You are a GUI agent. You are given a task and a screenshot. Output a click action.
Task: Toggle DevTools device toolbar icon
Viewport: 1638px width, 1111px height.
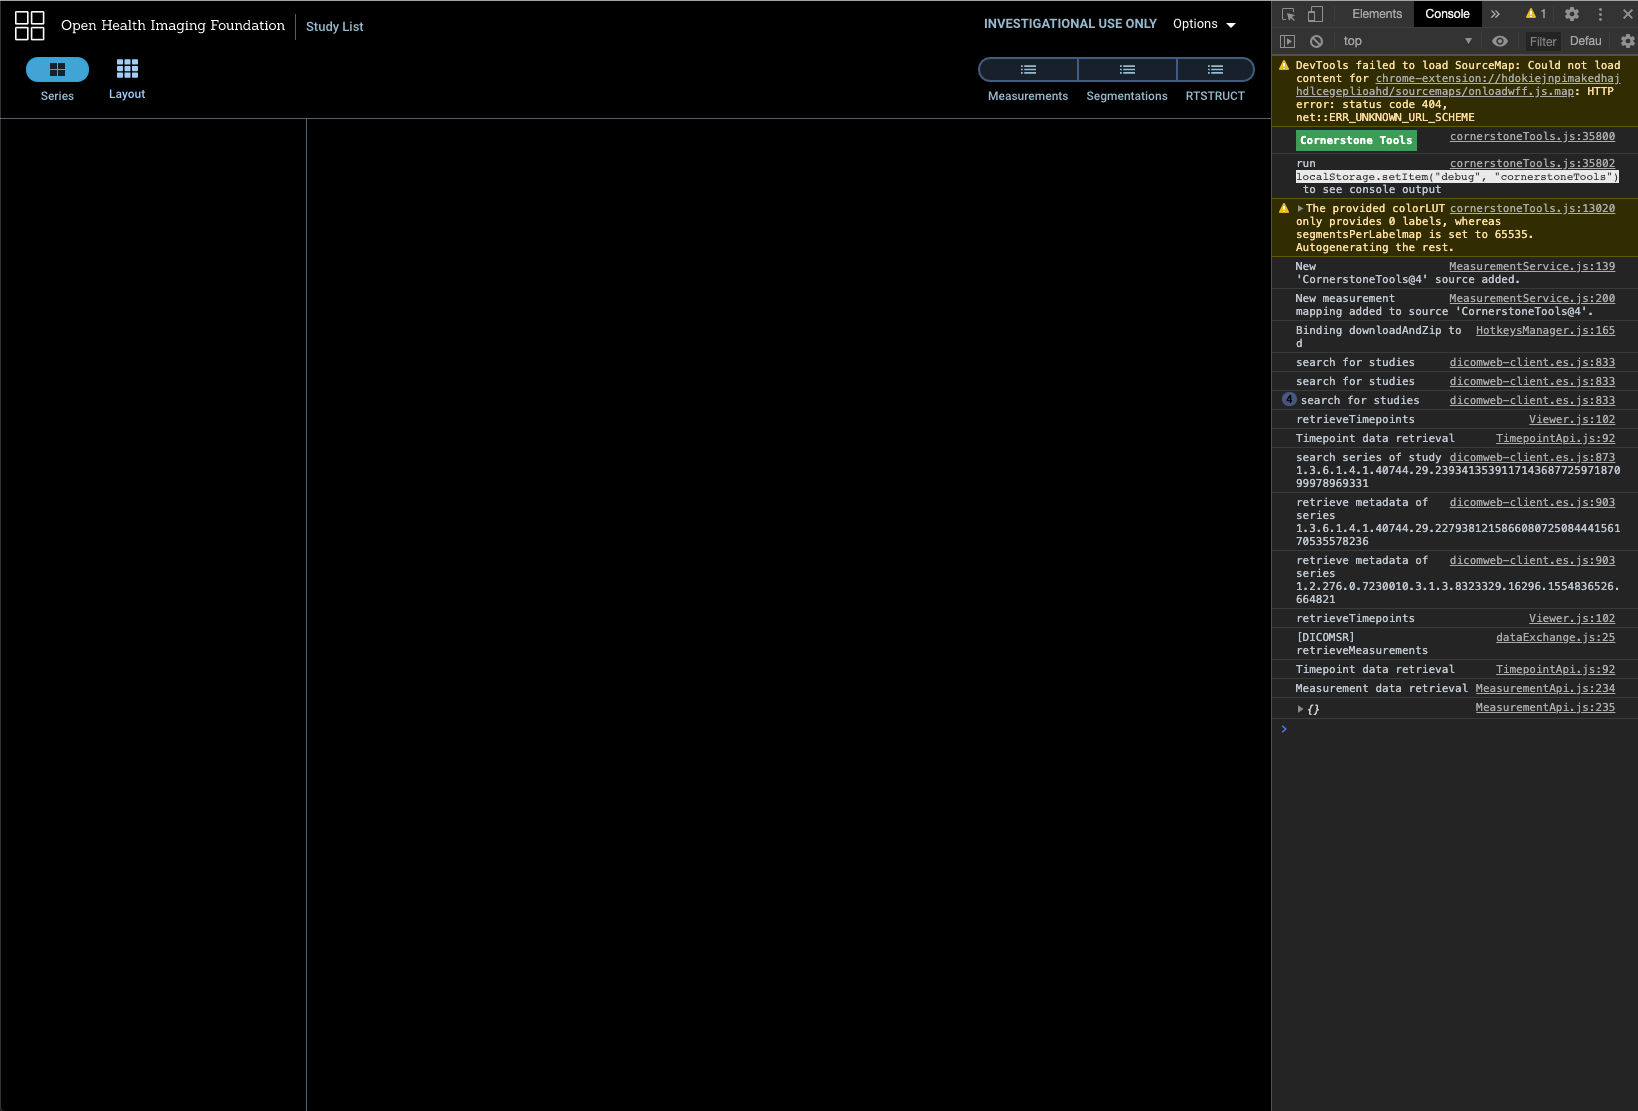(x=1315, y=14)
